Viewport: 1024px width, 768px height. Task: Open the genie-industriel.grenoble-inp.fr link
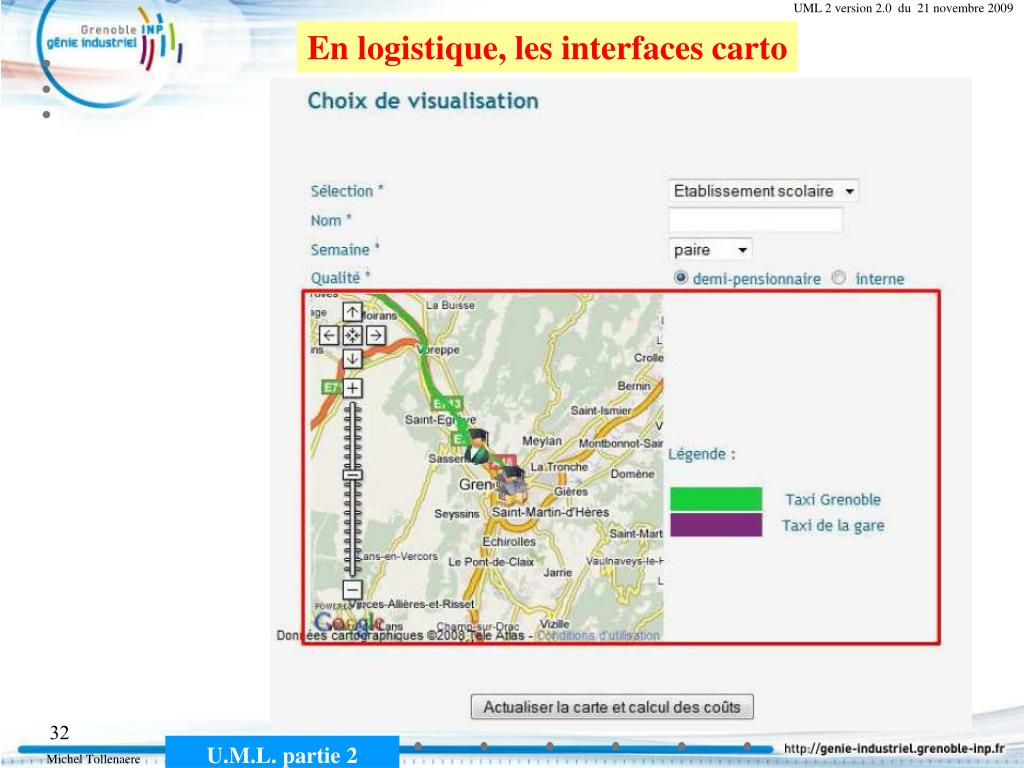click(x=894, y=748)
